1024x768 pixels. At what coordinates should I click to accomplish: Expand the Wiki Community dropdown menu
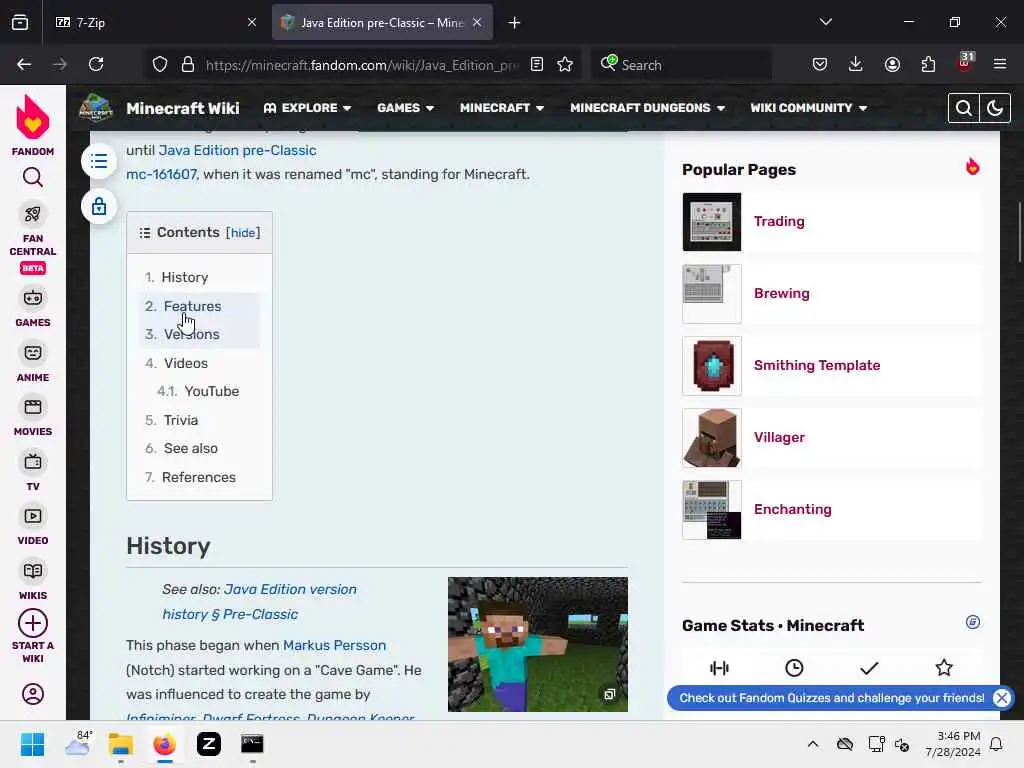(x=808, y=108)
